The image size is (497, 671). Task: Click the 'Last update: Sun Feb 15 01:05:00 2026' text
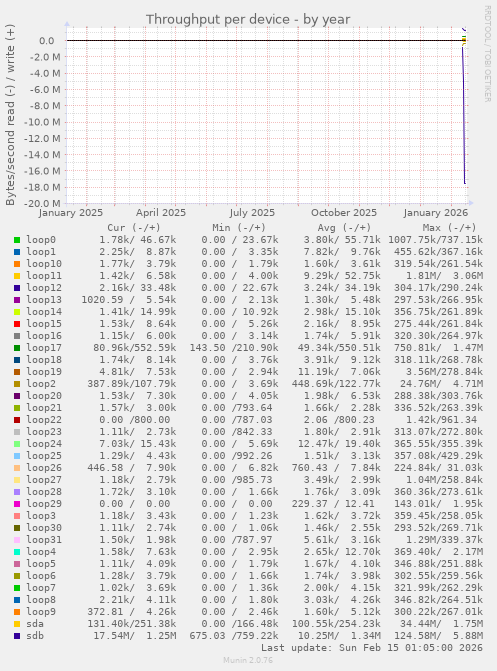[x=372, y=647]
